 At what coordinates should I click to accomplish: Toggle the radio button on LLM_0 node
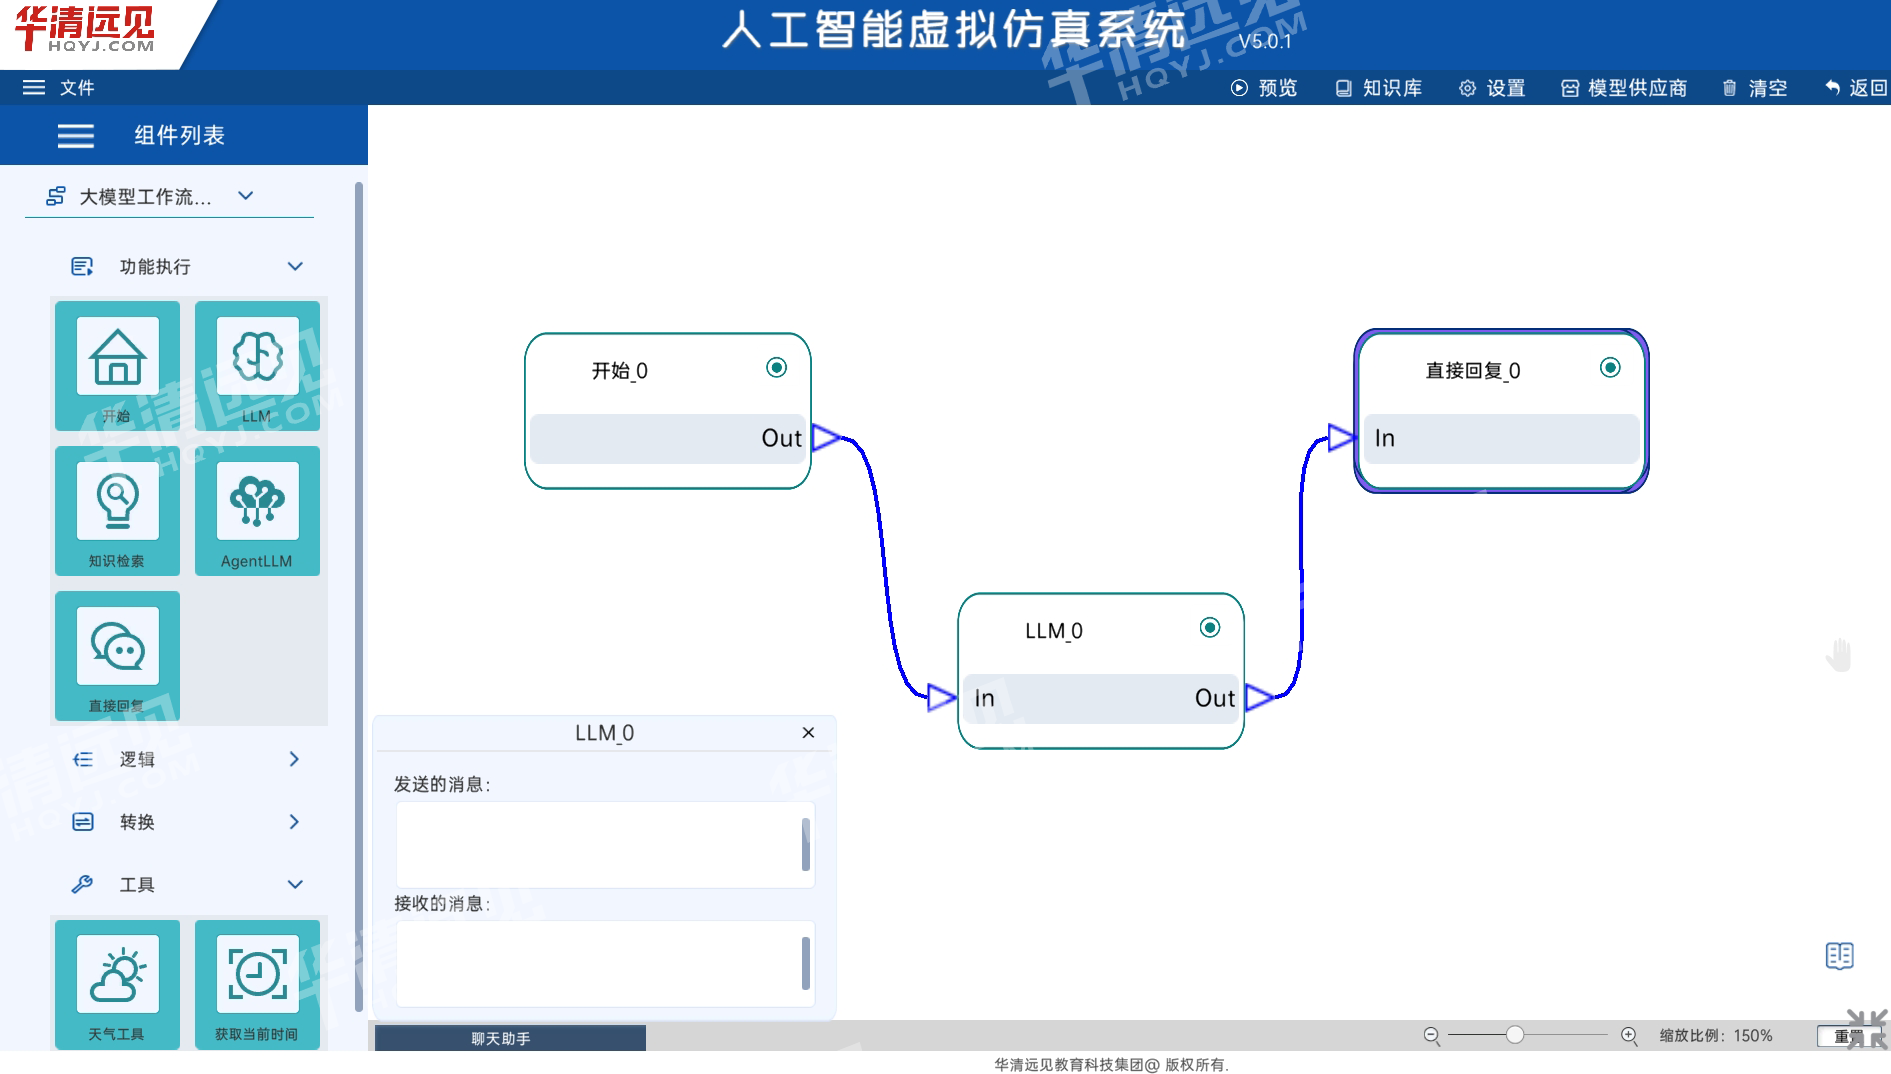click(x=1210, y=628)
